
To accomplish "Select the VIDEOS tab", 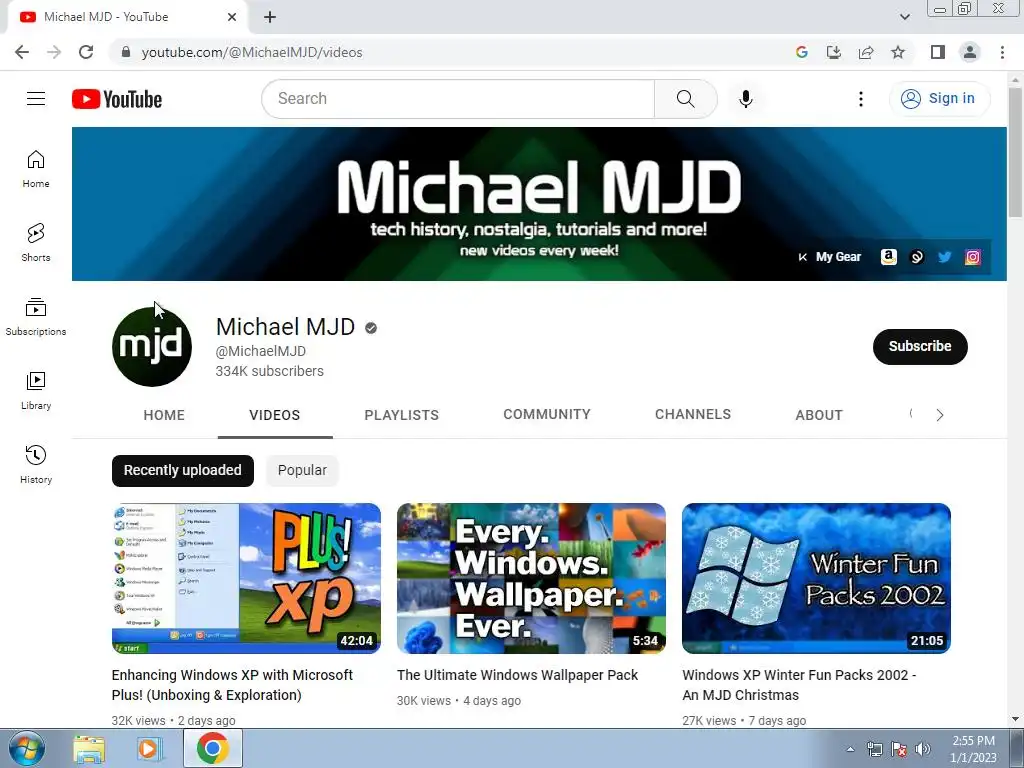I will coord(275,415).
